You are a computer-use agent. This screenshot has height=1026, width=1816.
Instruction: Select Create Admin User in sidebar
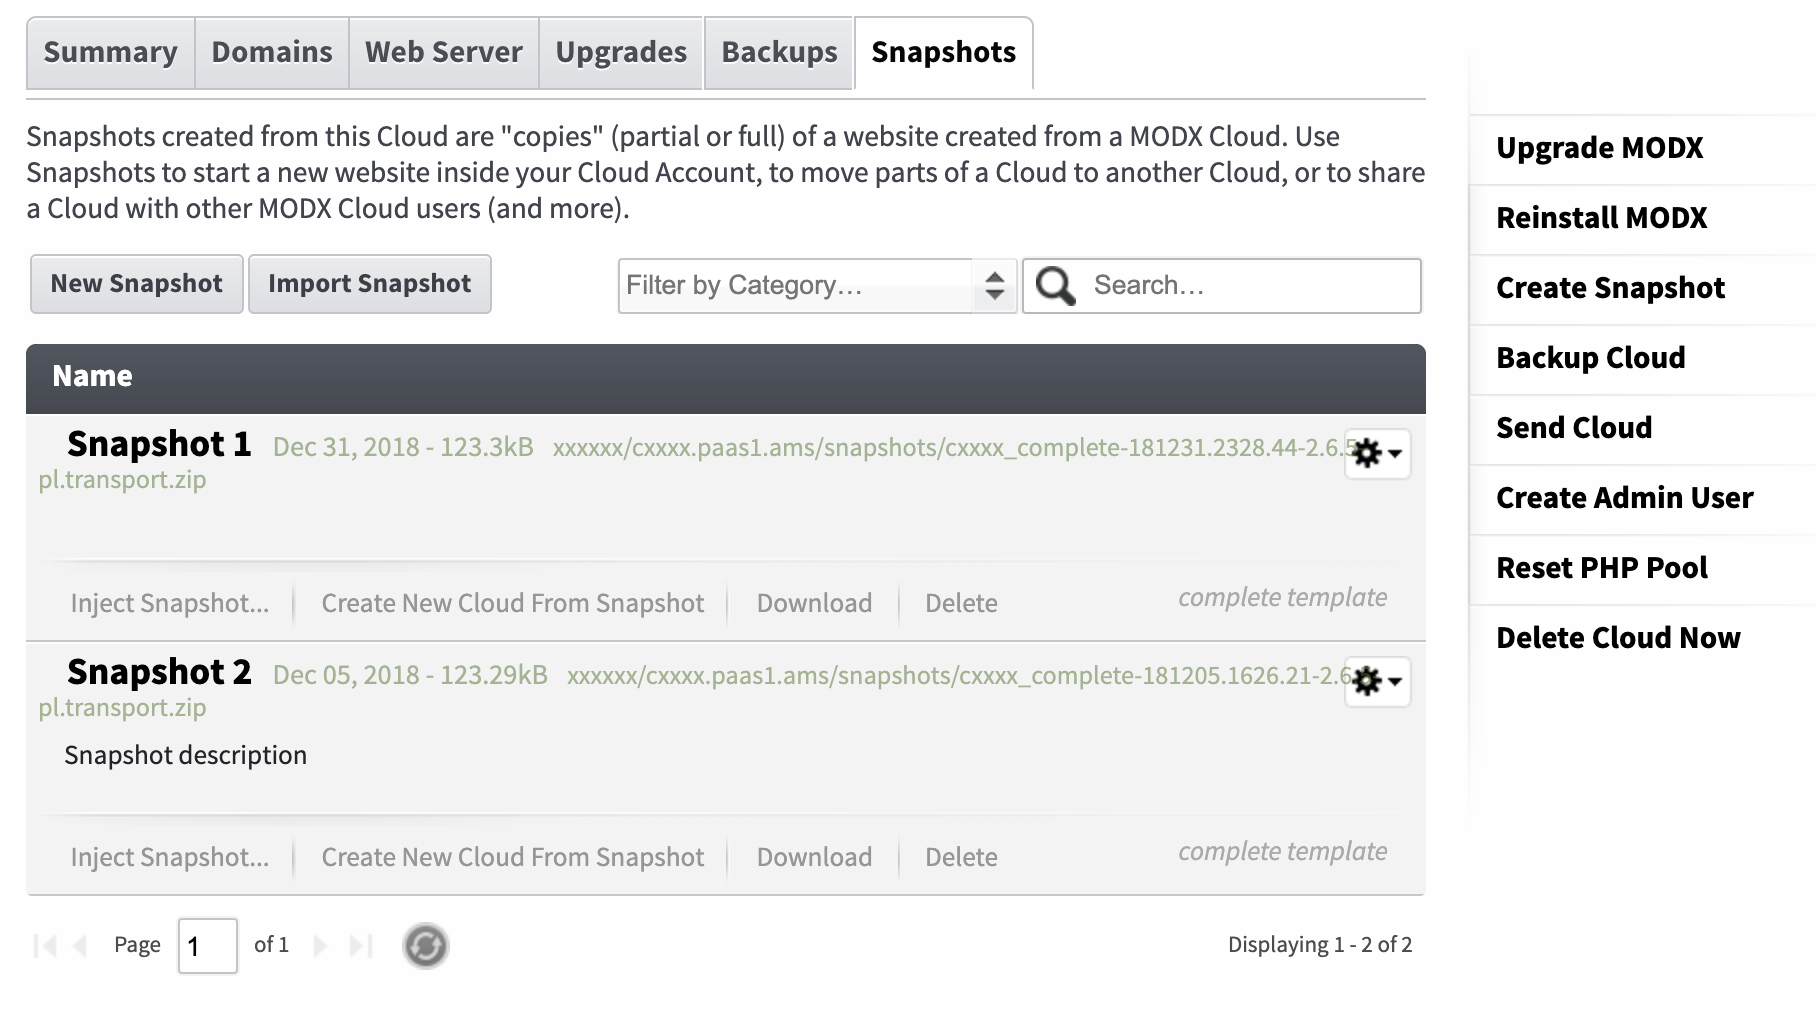[x=1625, y=498]
